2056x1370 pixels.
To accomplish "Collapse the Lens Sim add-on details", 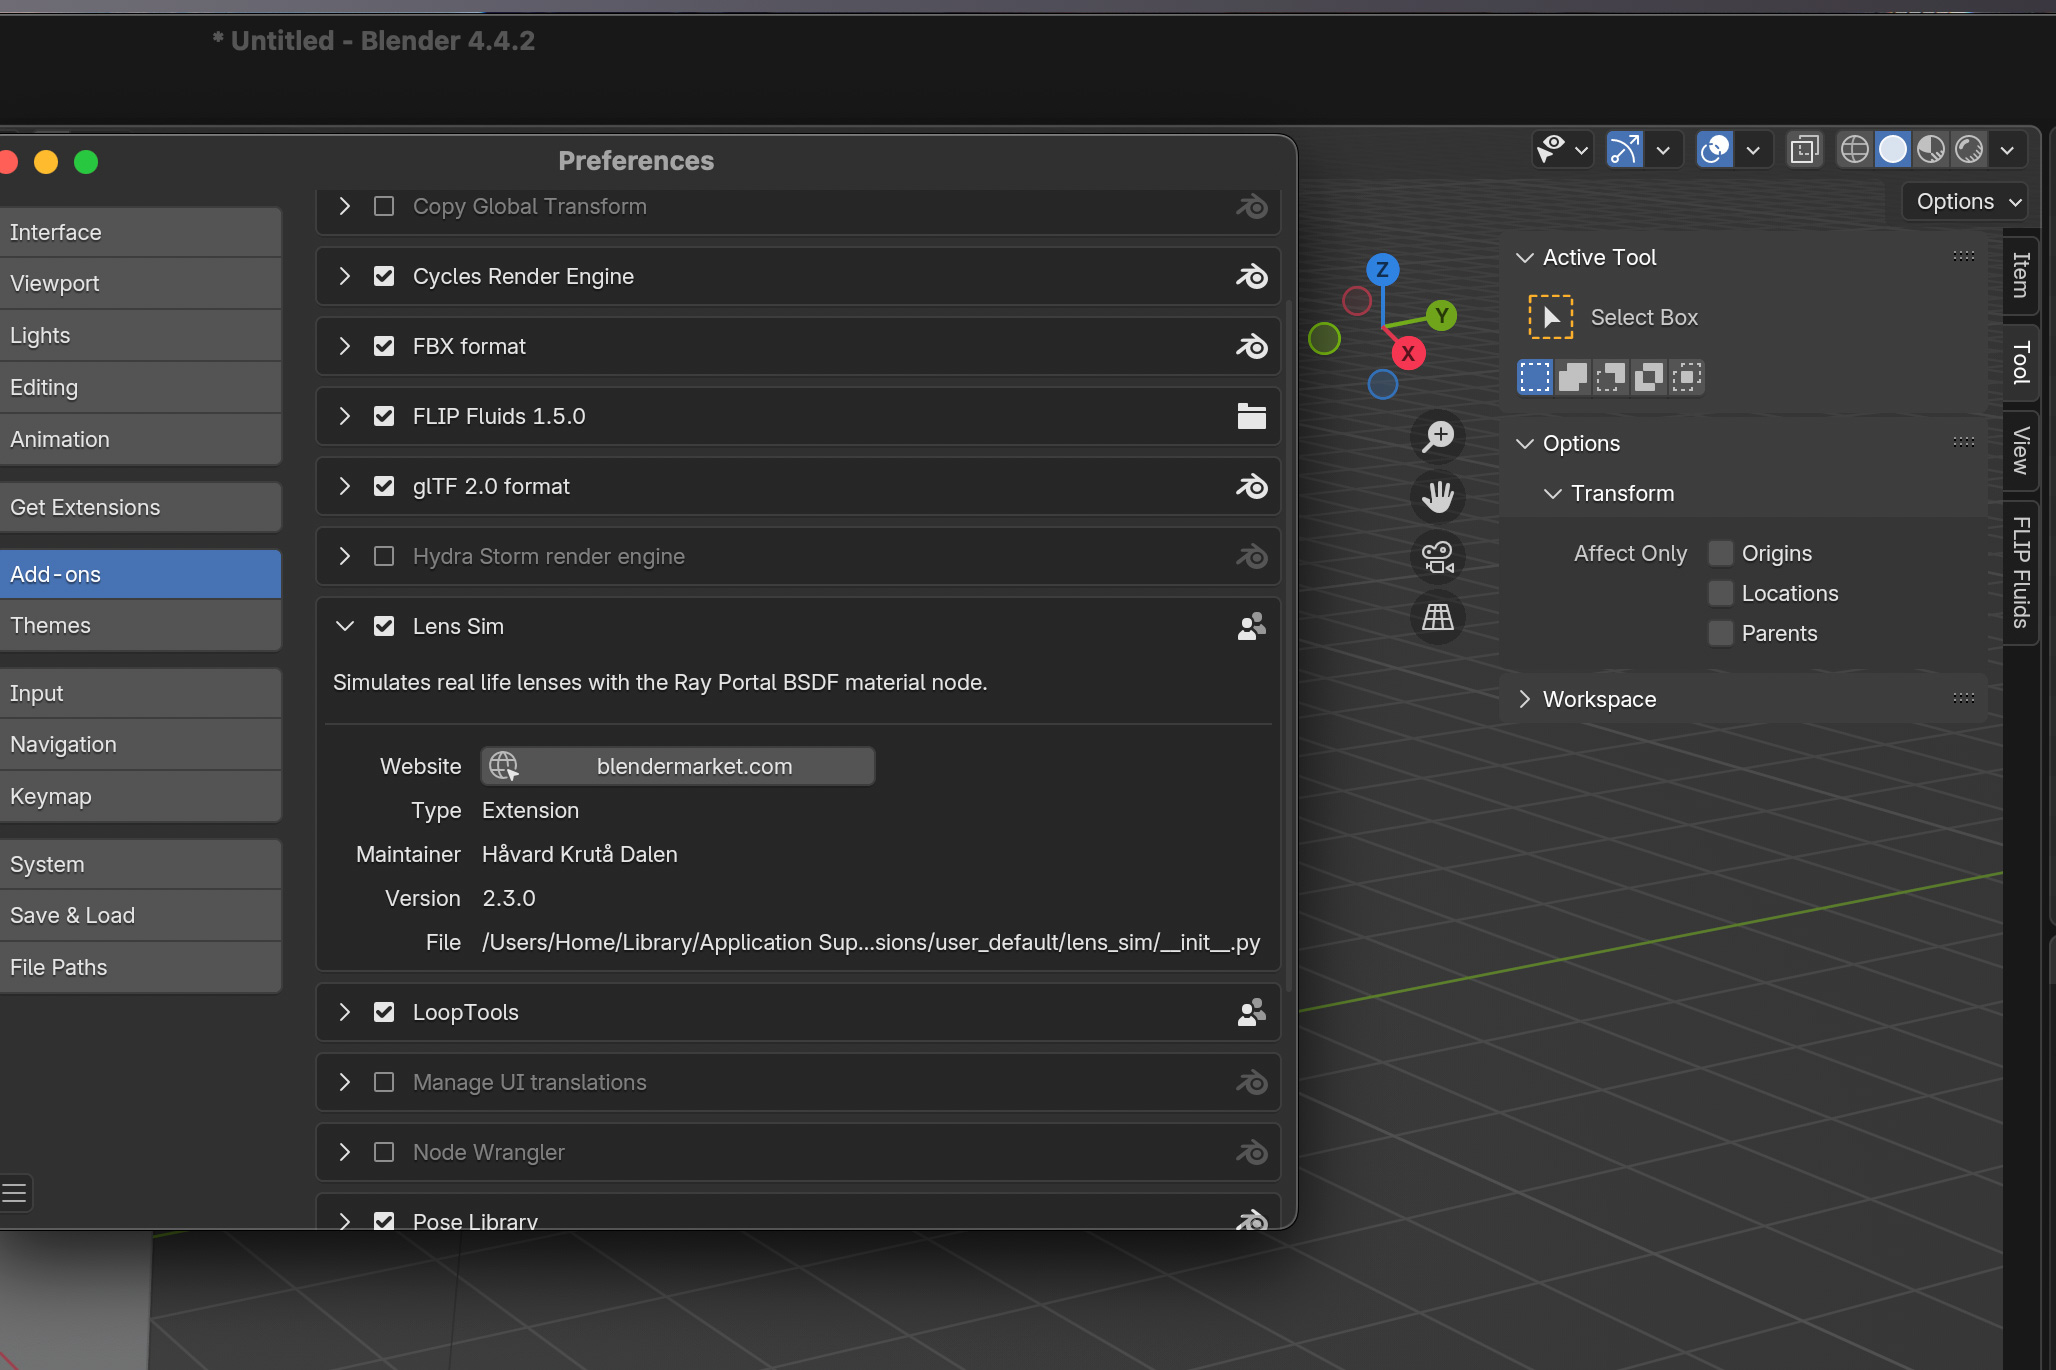I will click(345, 626).
